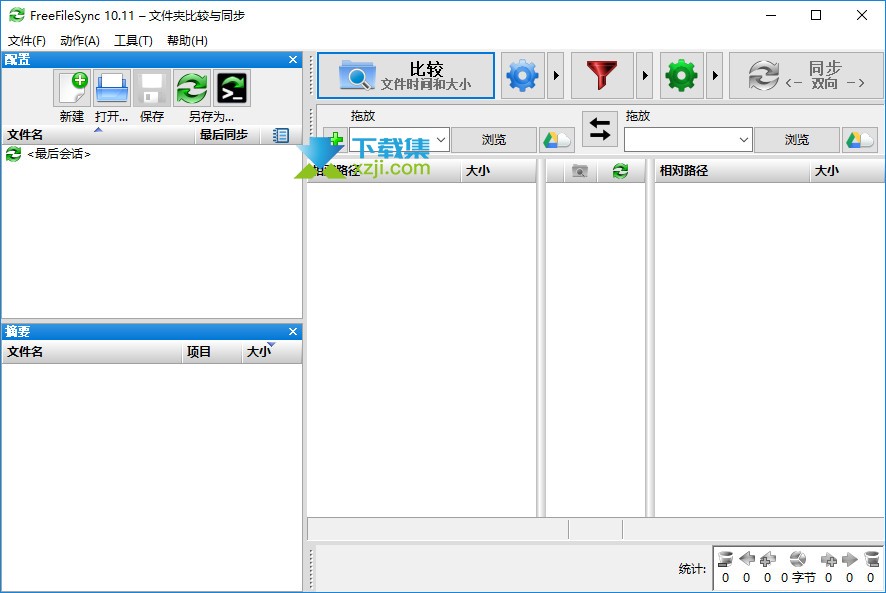
Task: Click the sync action icon in middle grid header
Action: click(620, 171)
